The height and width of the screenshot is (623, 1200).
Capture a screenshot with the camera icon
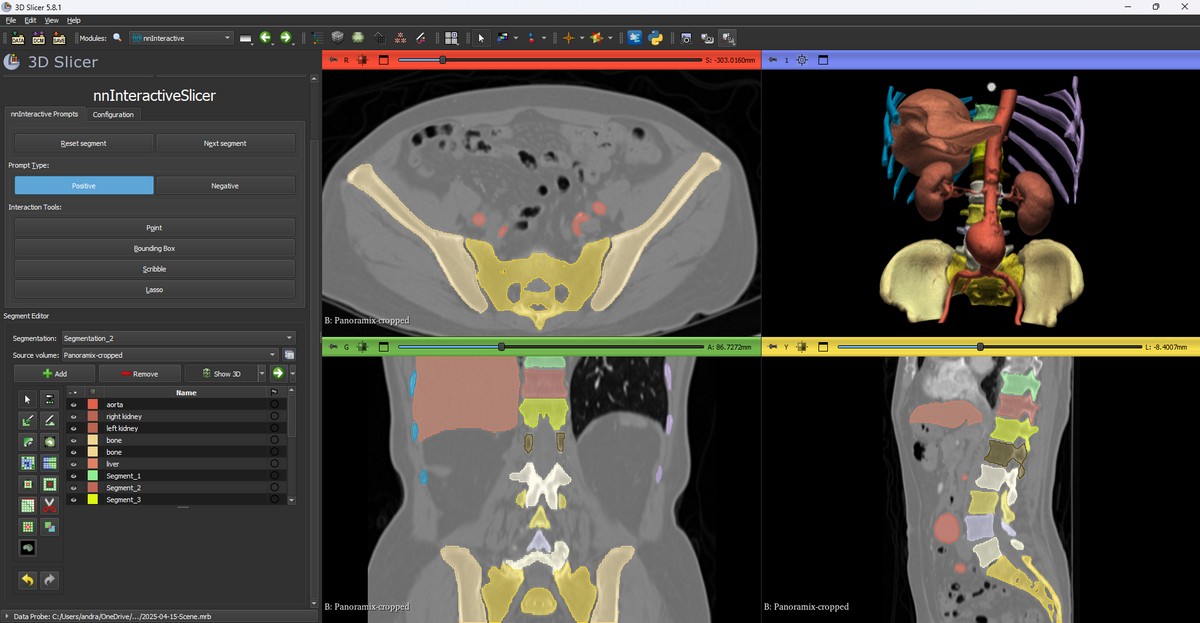(x=685, y=38)
